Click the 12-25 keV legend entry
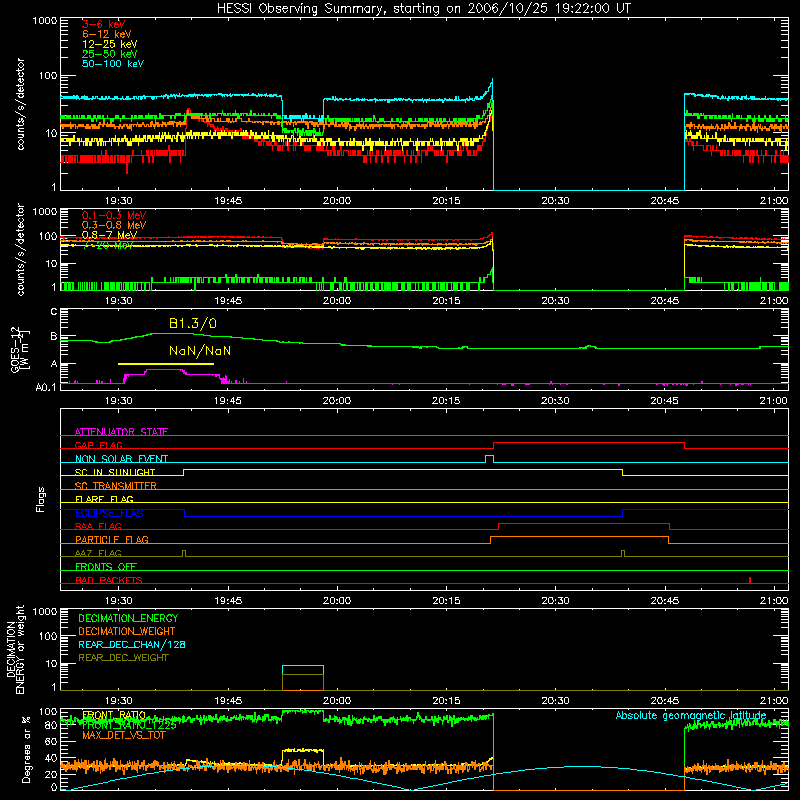Viewport: 800px width, 800px height. click(x=110, y=44)
